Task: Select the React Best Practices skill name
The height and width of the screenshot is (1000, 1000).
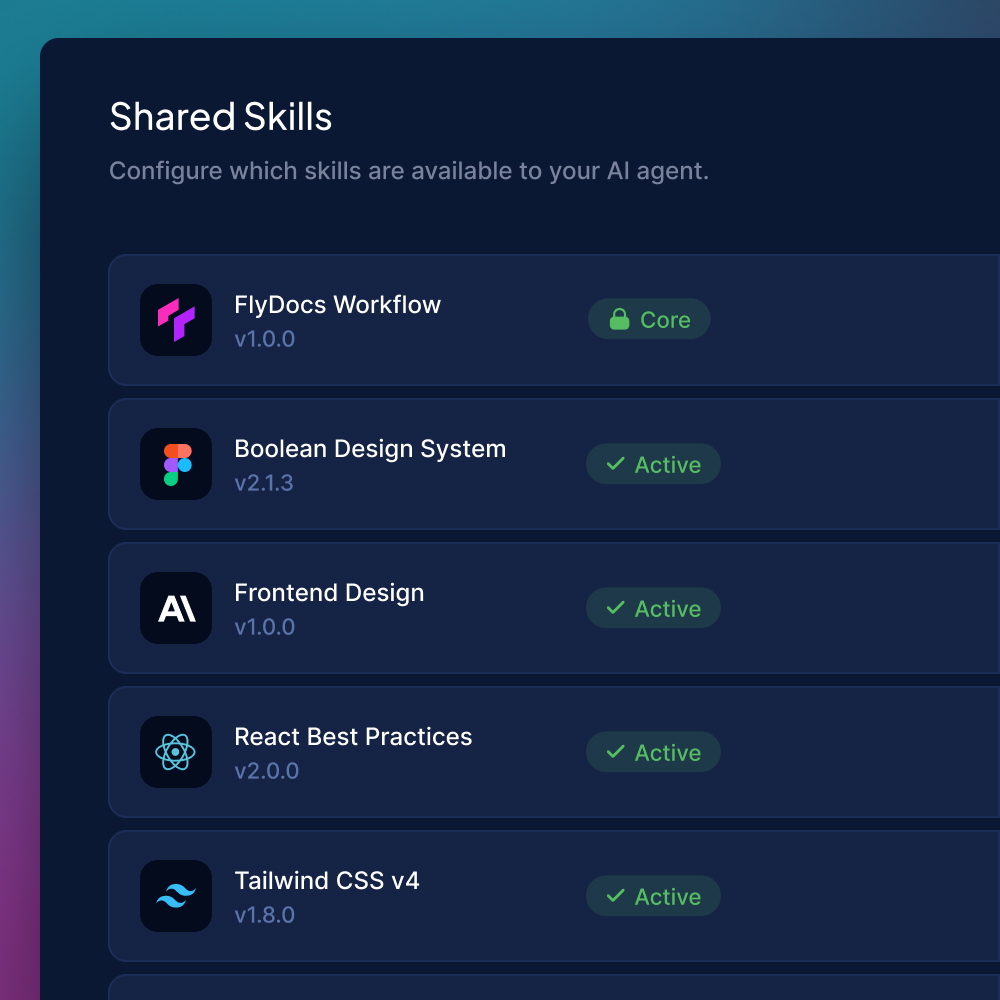Action: tap(353, 737)
